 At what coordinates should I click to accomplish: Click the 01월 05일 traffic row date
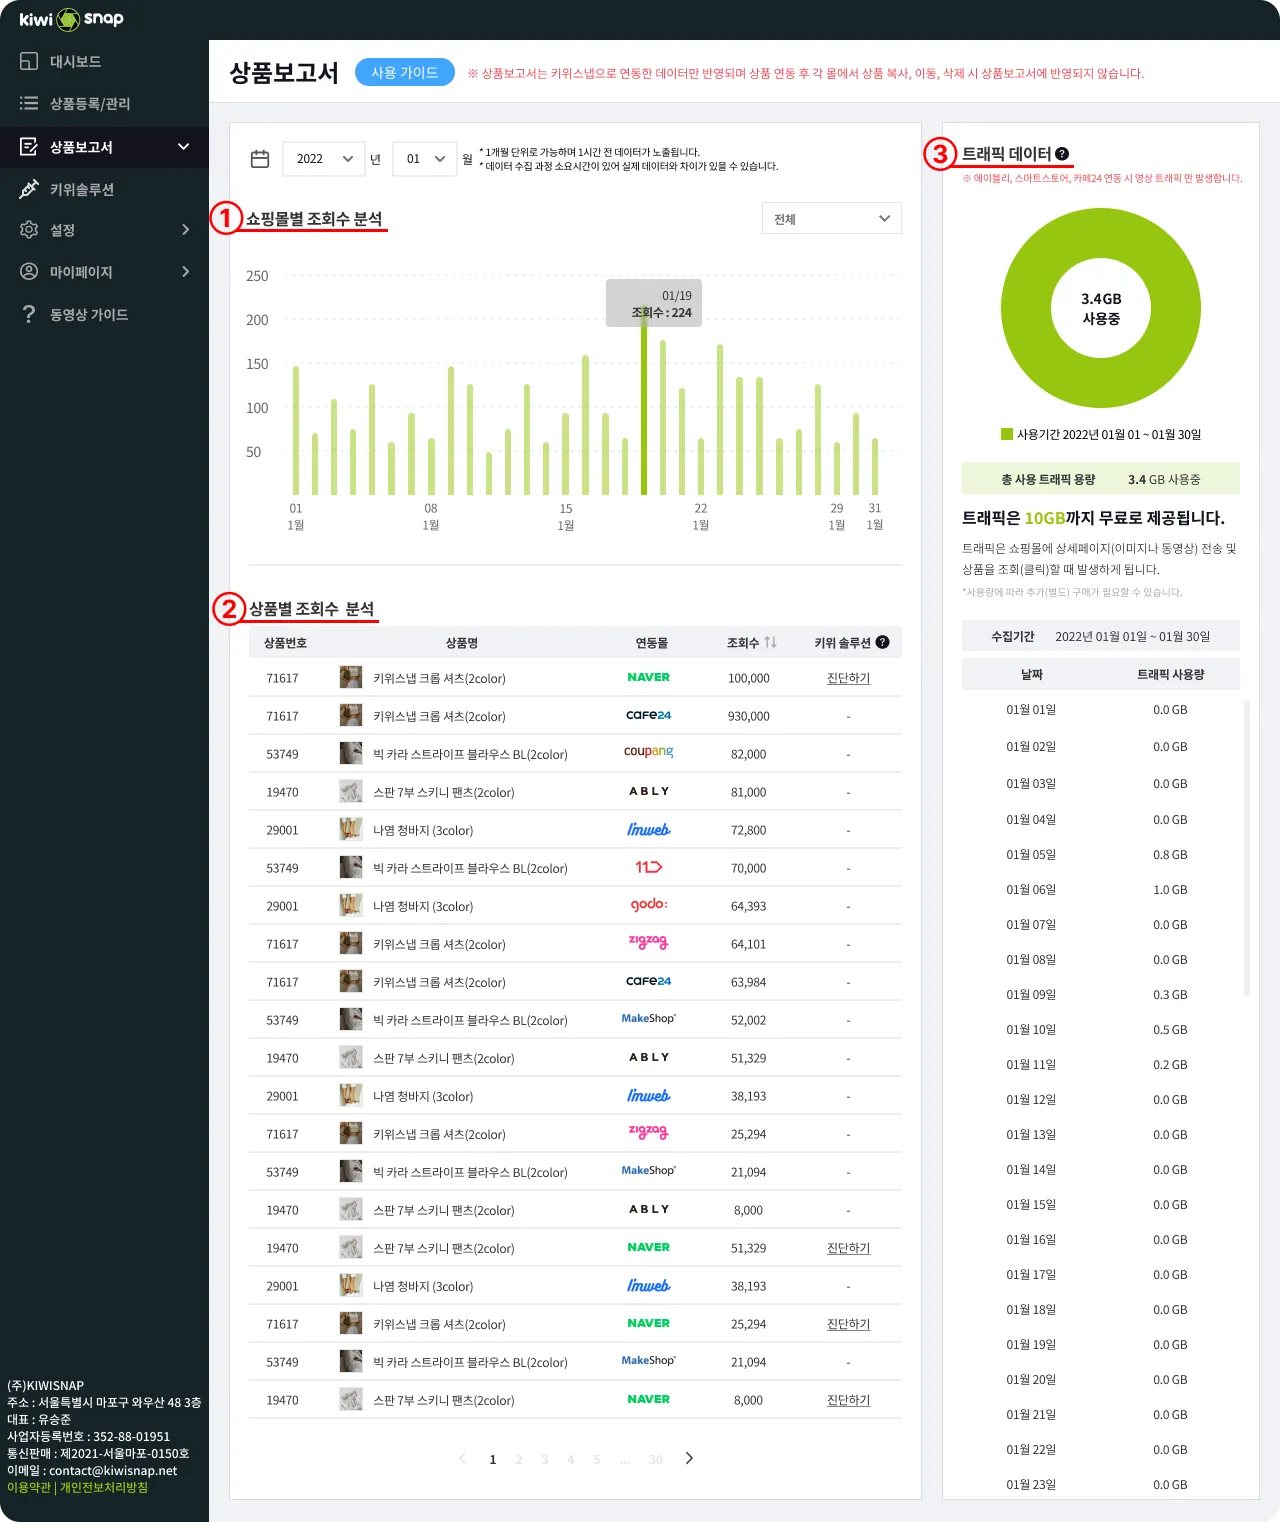[1031, 855]
